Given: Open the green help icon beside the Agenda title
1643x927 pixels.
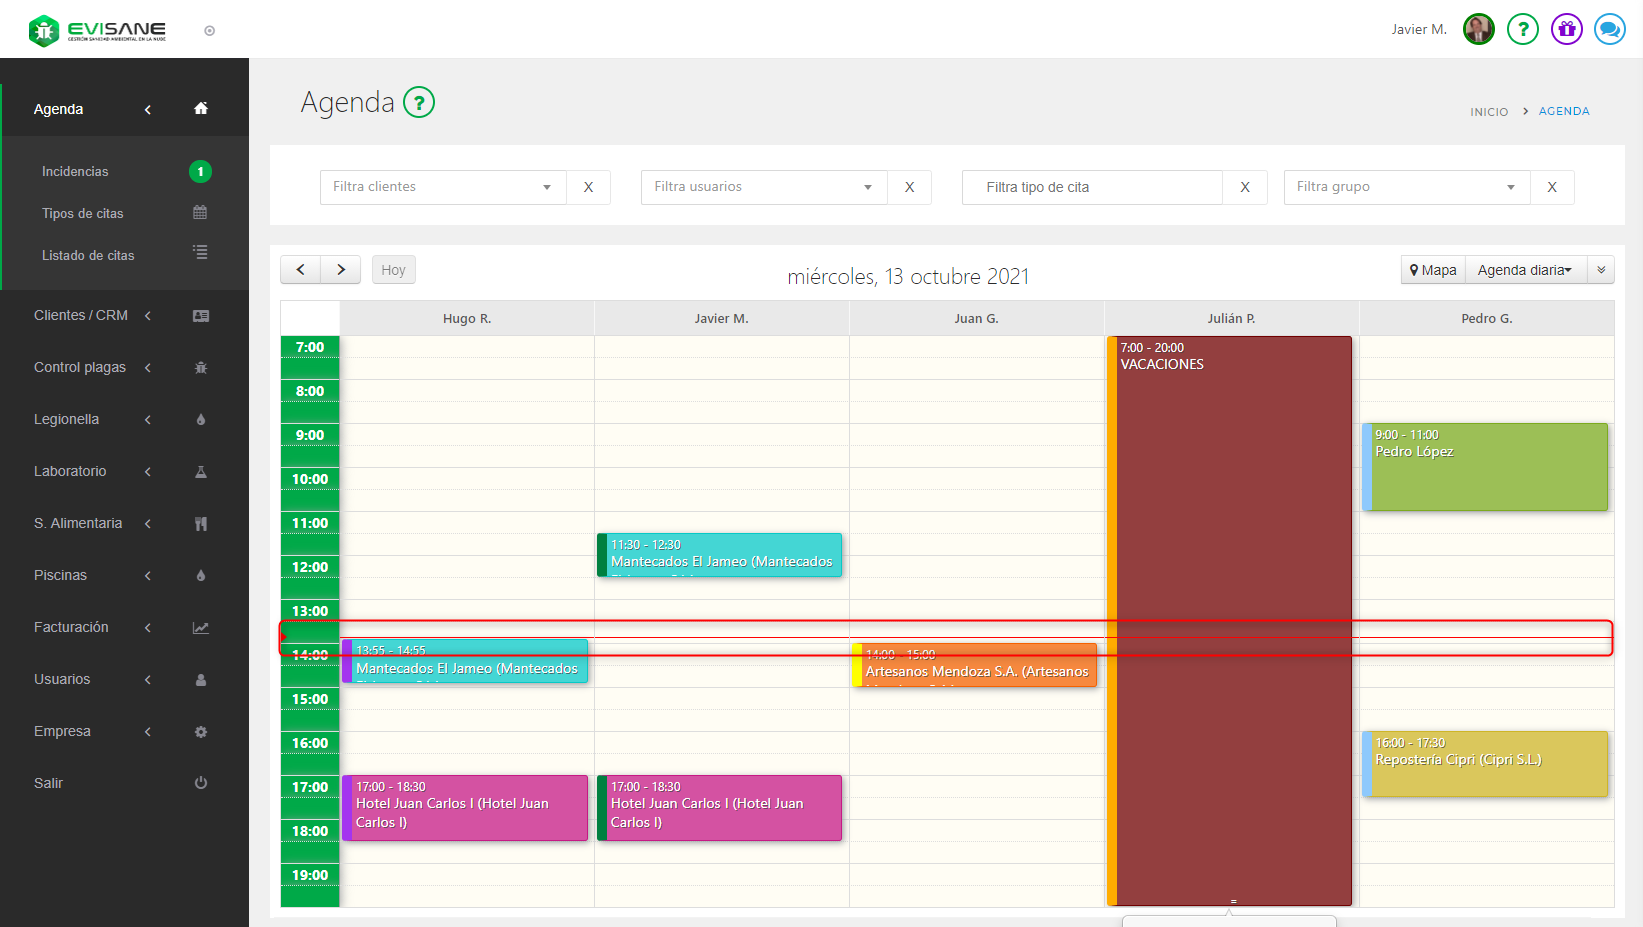Looking at the screenshot, I should click(x=419, y=102).
